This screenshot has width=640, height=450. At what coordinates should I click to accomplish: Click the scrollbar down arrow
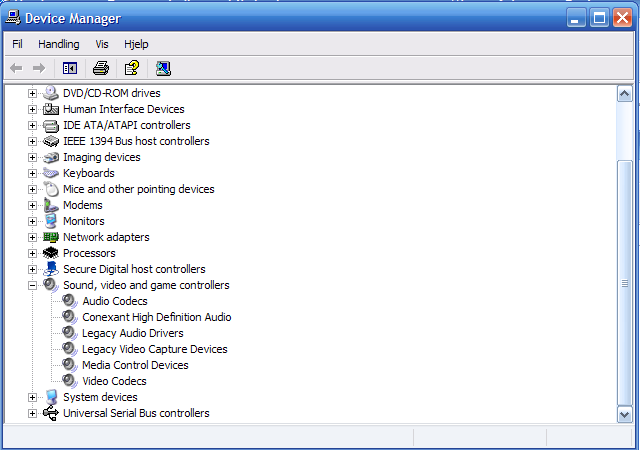[624, 414]
